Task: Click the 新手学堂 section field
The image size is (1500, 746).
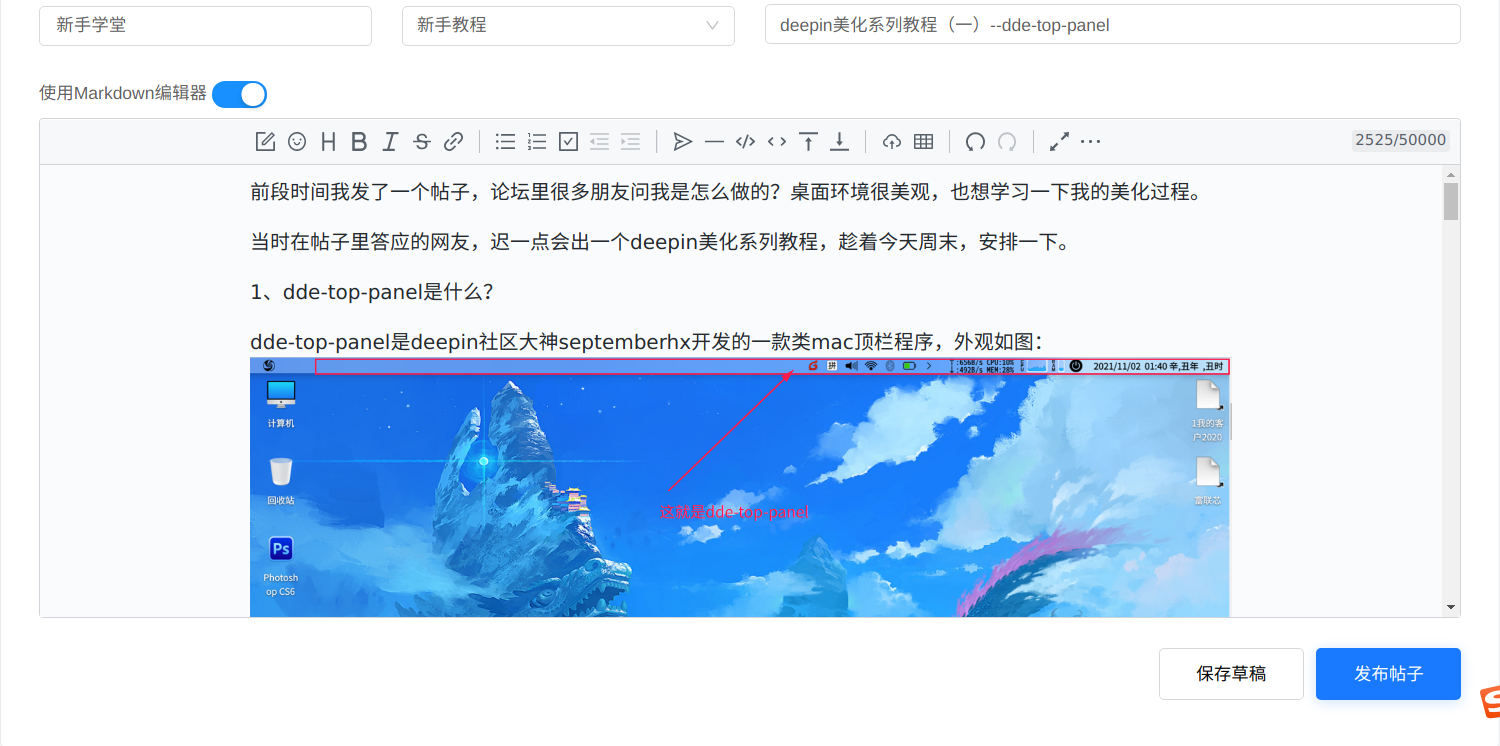Action: 205,25
